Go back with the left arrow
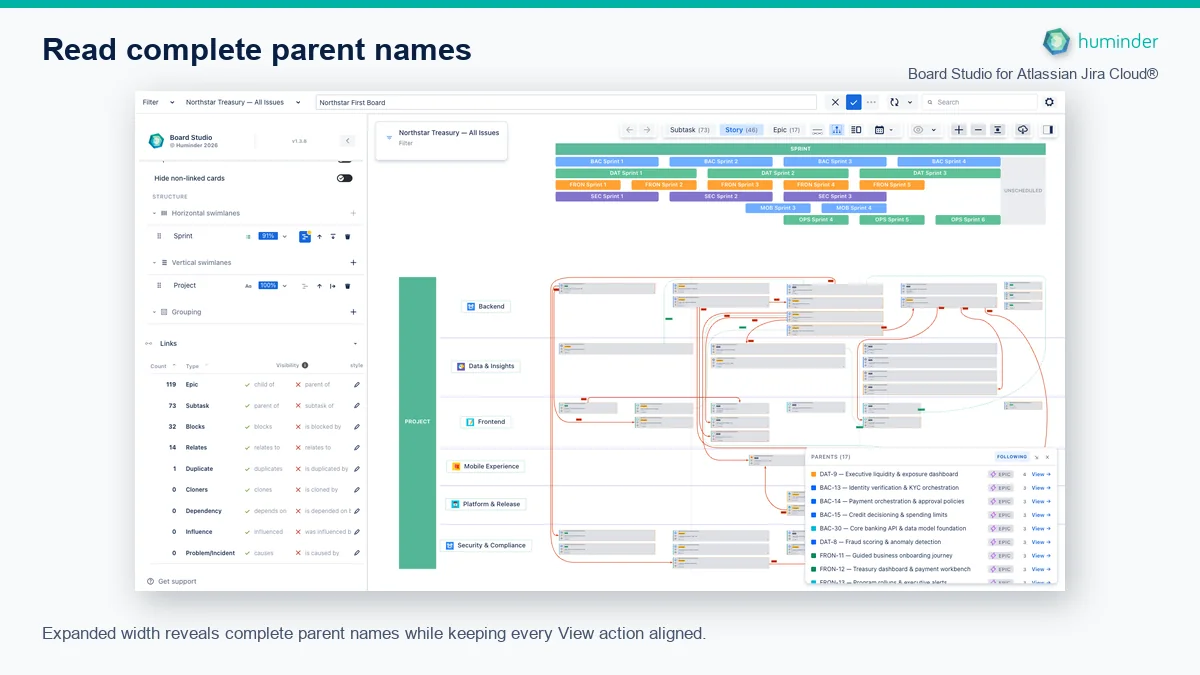 click(629, 130)
